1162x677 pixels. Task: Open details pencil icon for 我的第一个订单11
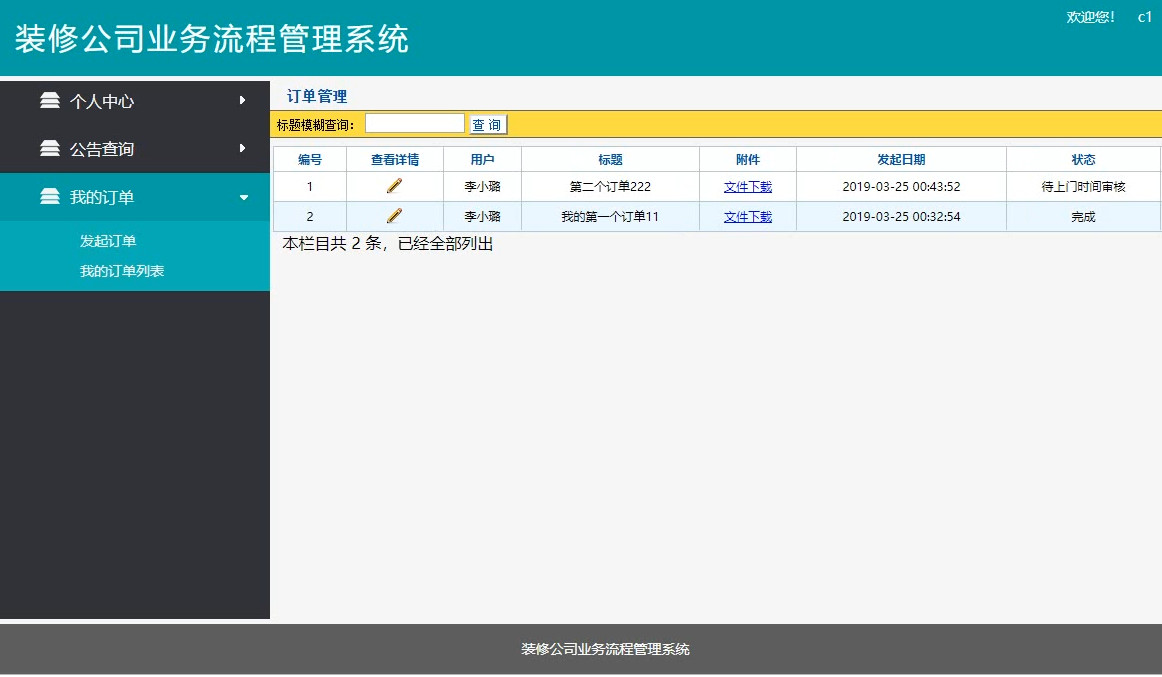(394, 216)
